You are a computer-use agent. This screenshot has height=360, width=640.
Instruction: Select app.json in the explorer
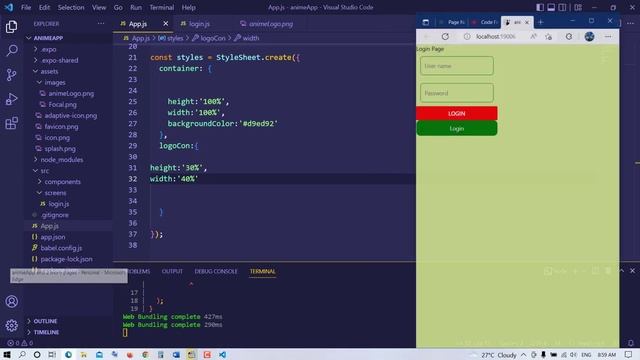(53, 237)
